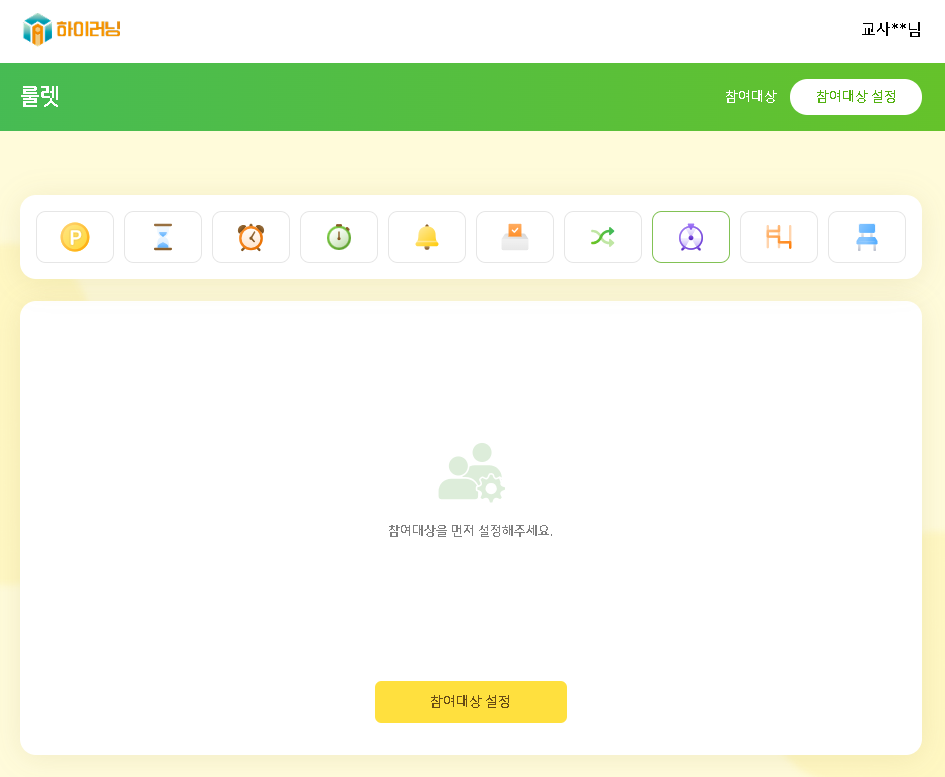Screen dimensions: 945x777
Task: Click the participants gear illustration
Action: [x=471, y=472]
